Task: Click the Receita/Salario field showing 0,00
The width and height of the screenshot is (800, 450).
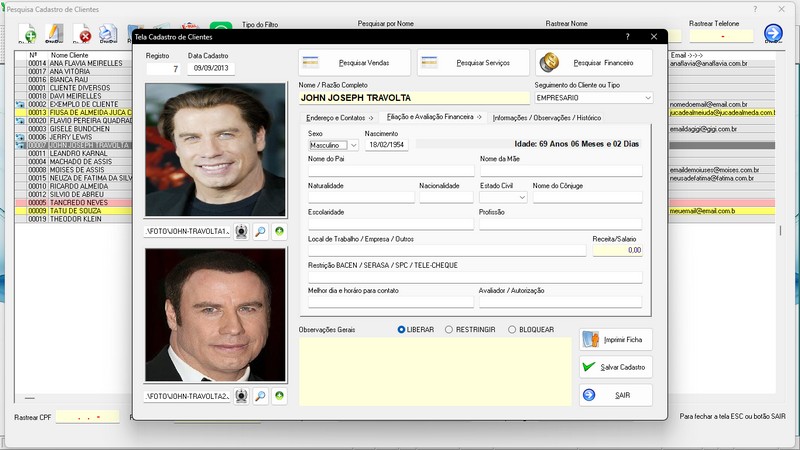Action: [x=617, y=250]
